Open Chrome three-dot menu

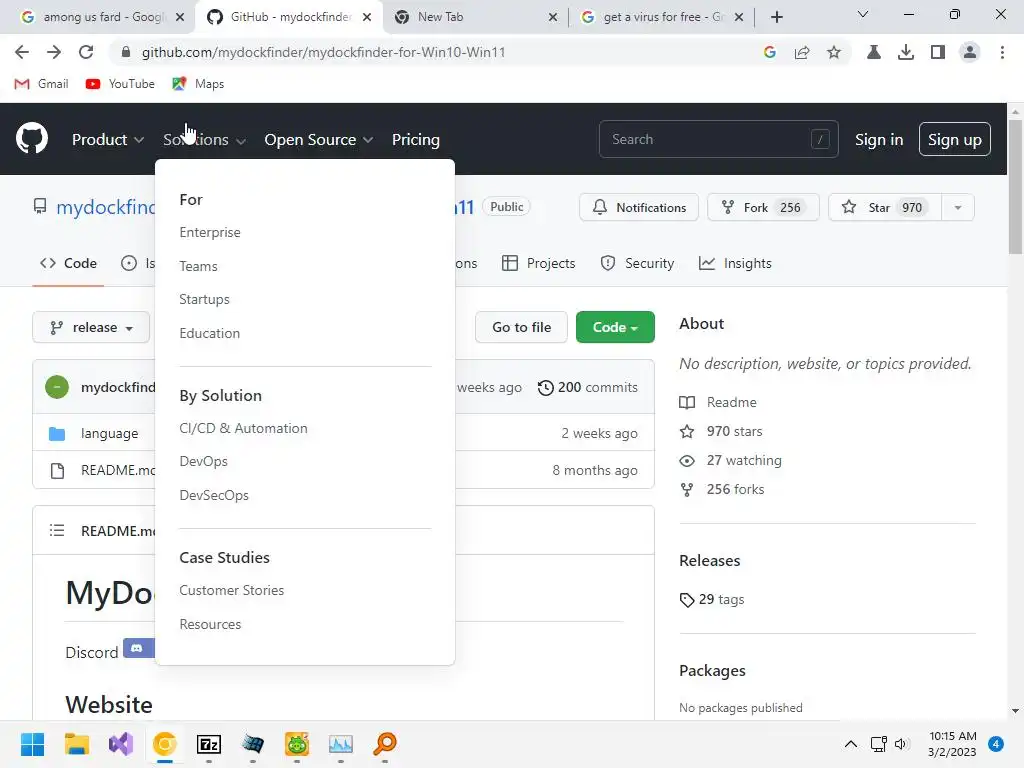coord(1002,52)
